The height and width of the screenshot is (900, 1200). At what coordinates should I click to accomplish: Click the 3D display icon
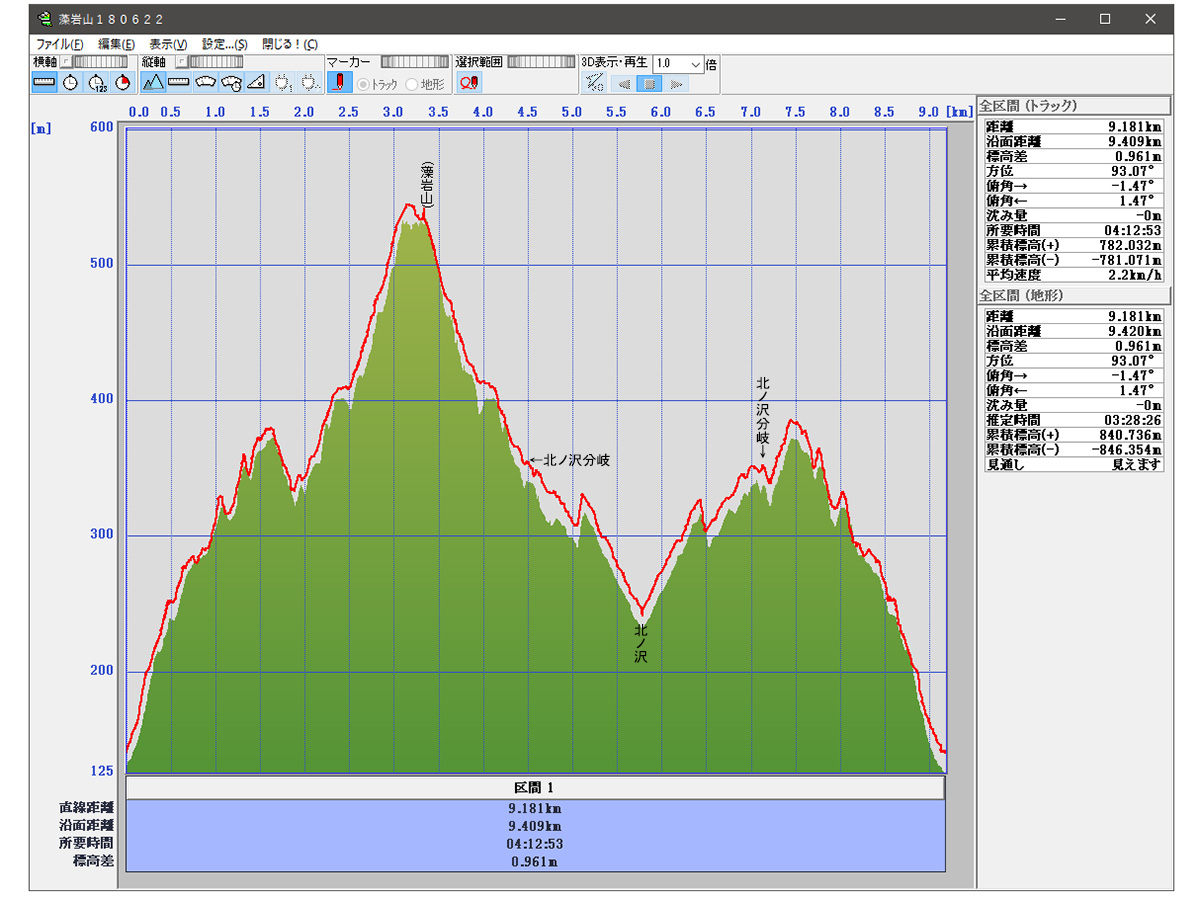(x=594, y=83)
